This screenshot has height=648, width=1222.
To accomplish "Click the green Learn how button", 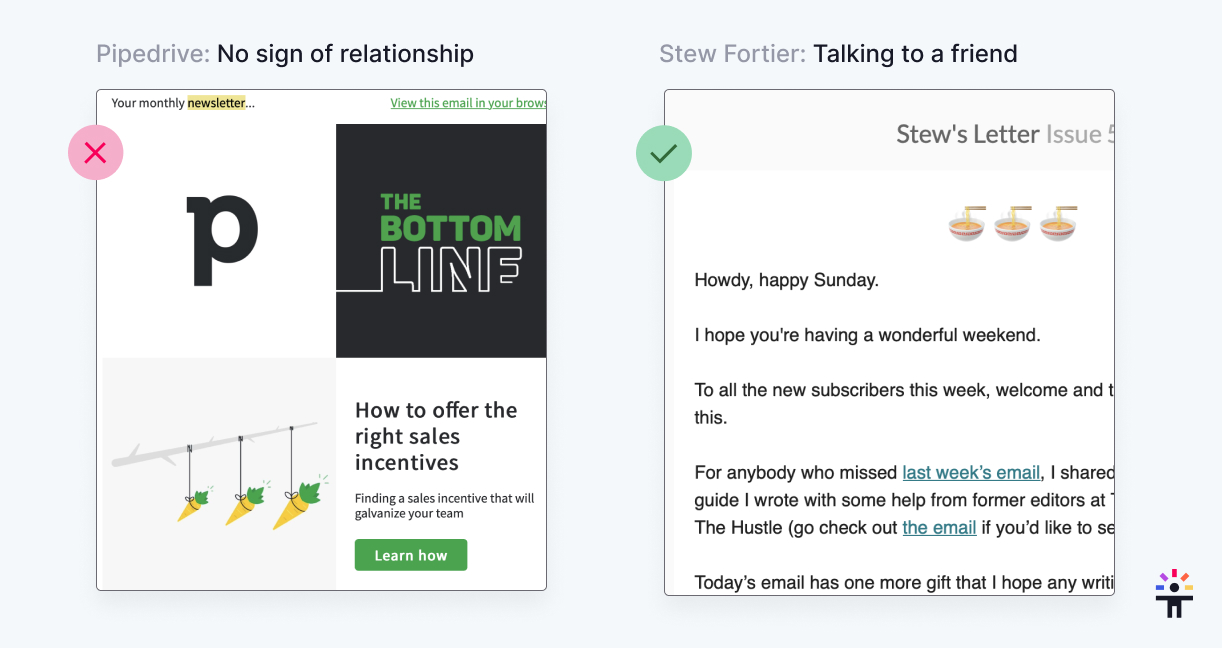I will [x=411, y=555].
